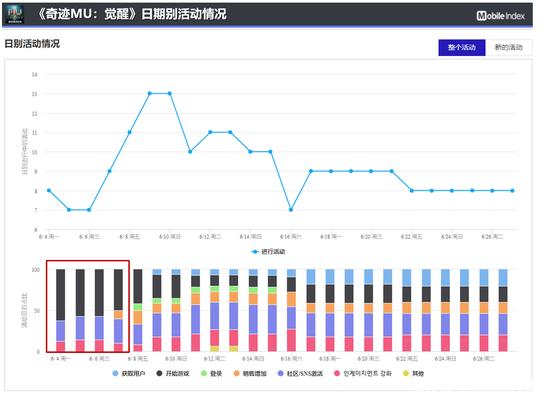Select the 6/4 line data point
Image resolution: width=550 pixels, height=406 pixels.
coord(49,191)
